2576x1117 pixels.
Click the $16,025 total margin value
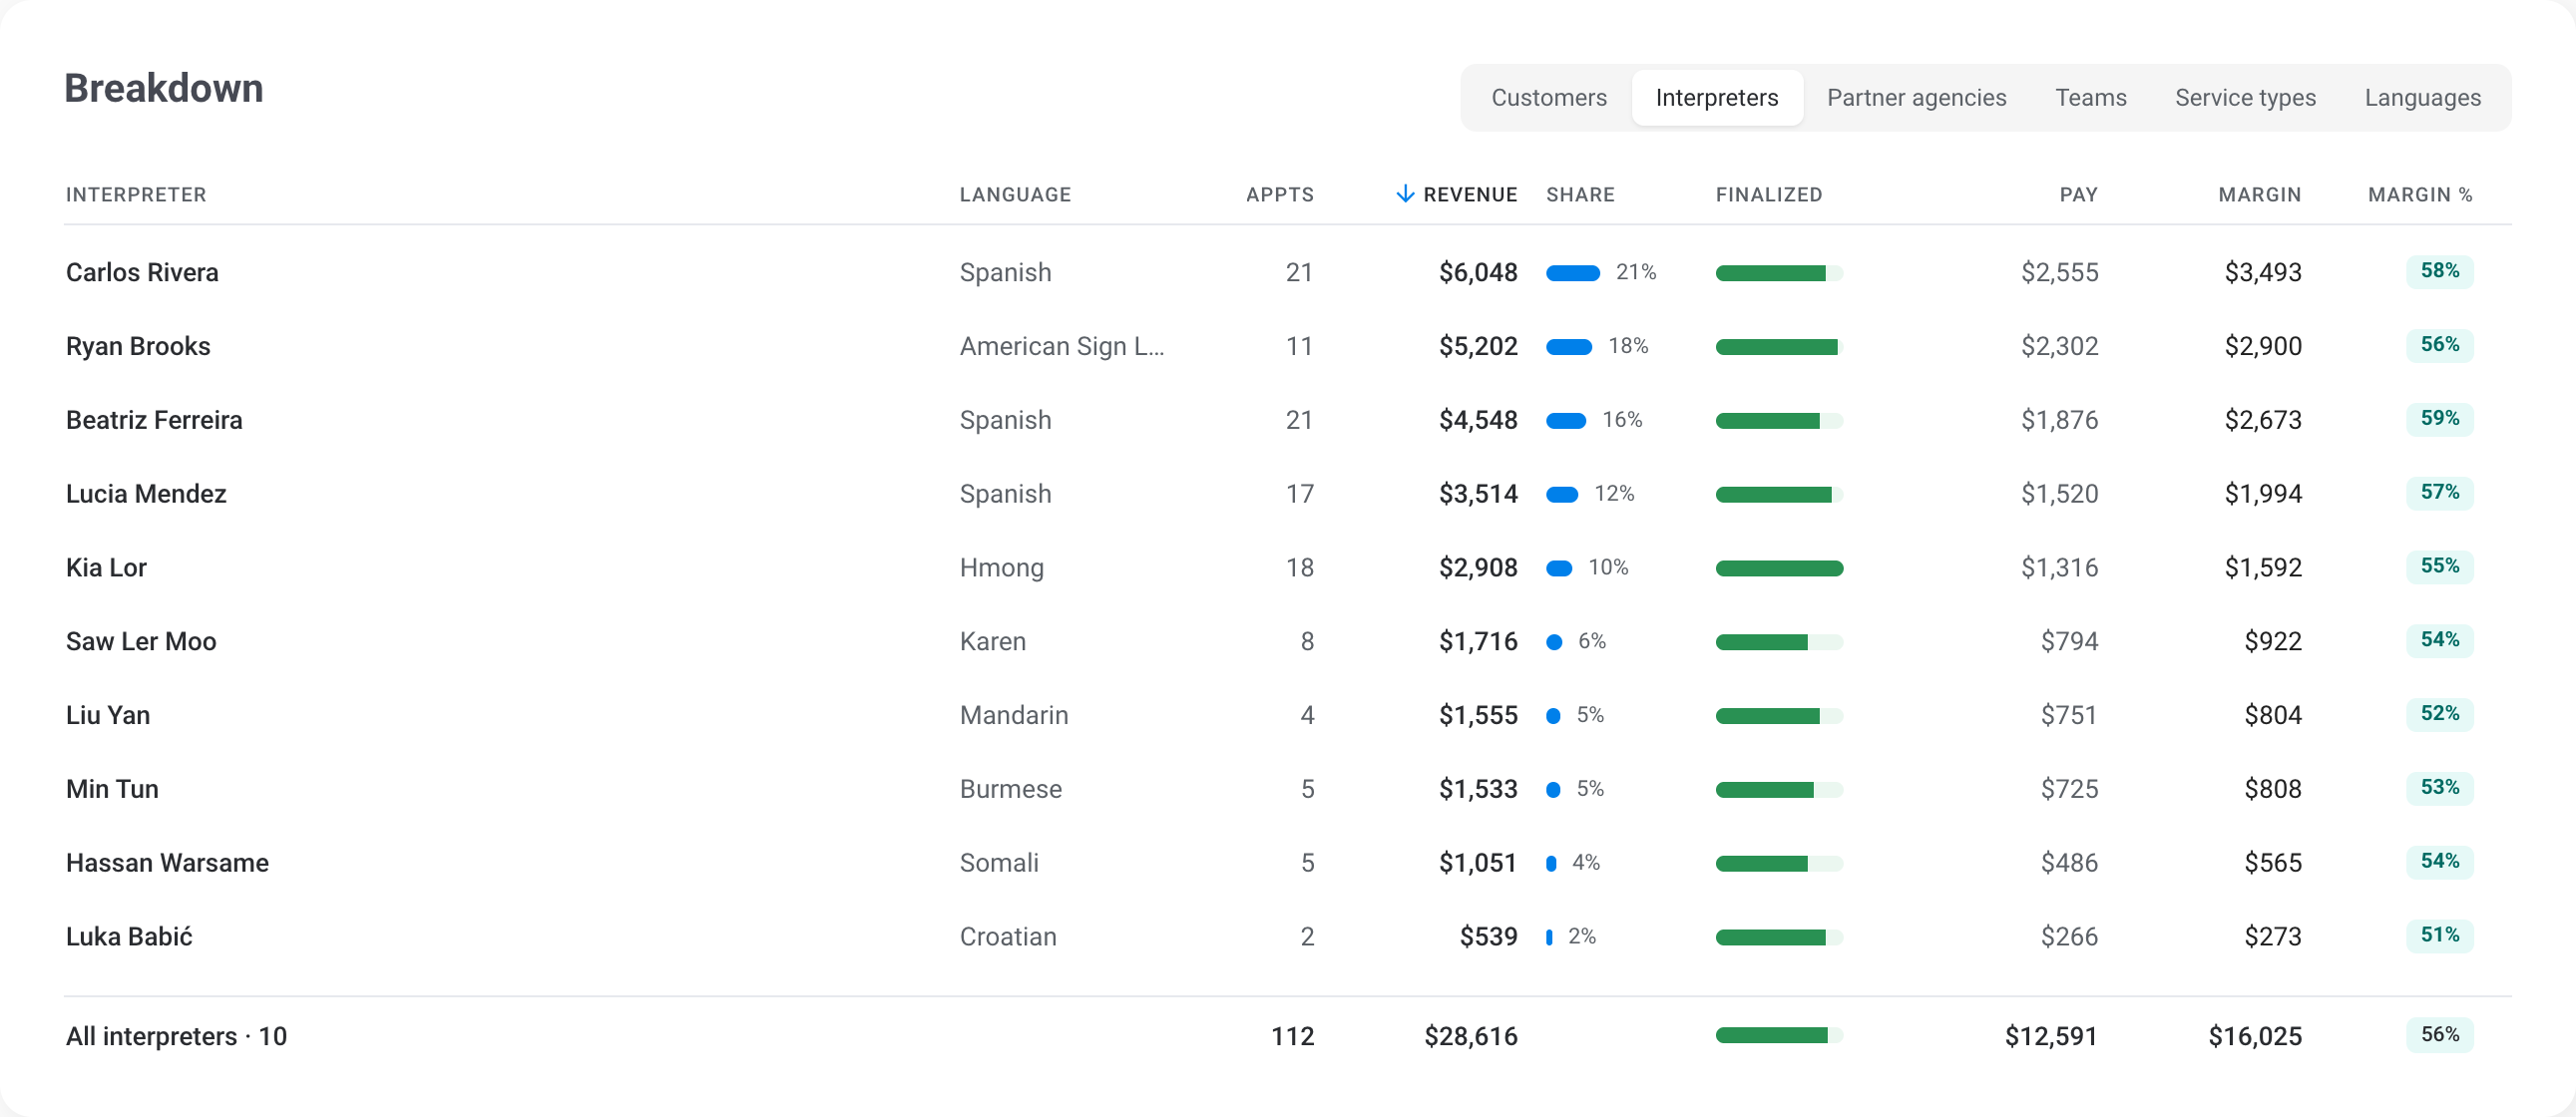point(2254,1036)
